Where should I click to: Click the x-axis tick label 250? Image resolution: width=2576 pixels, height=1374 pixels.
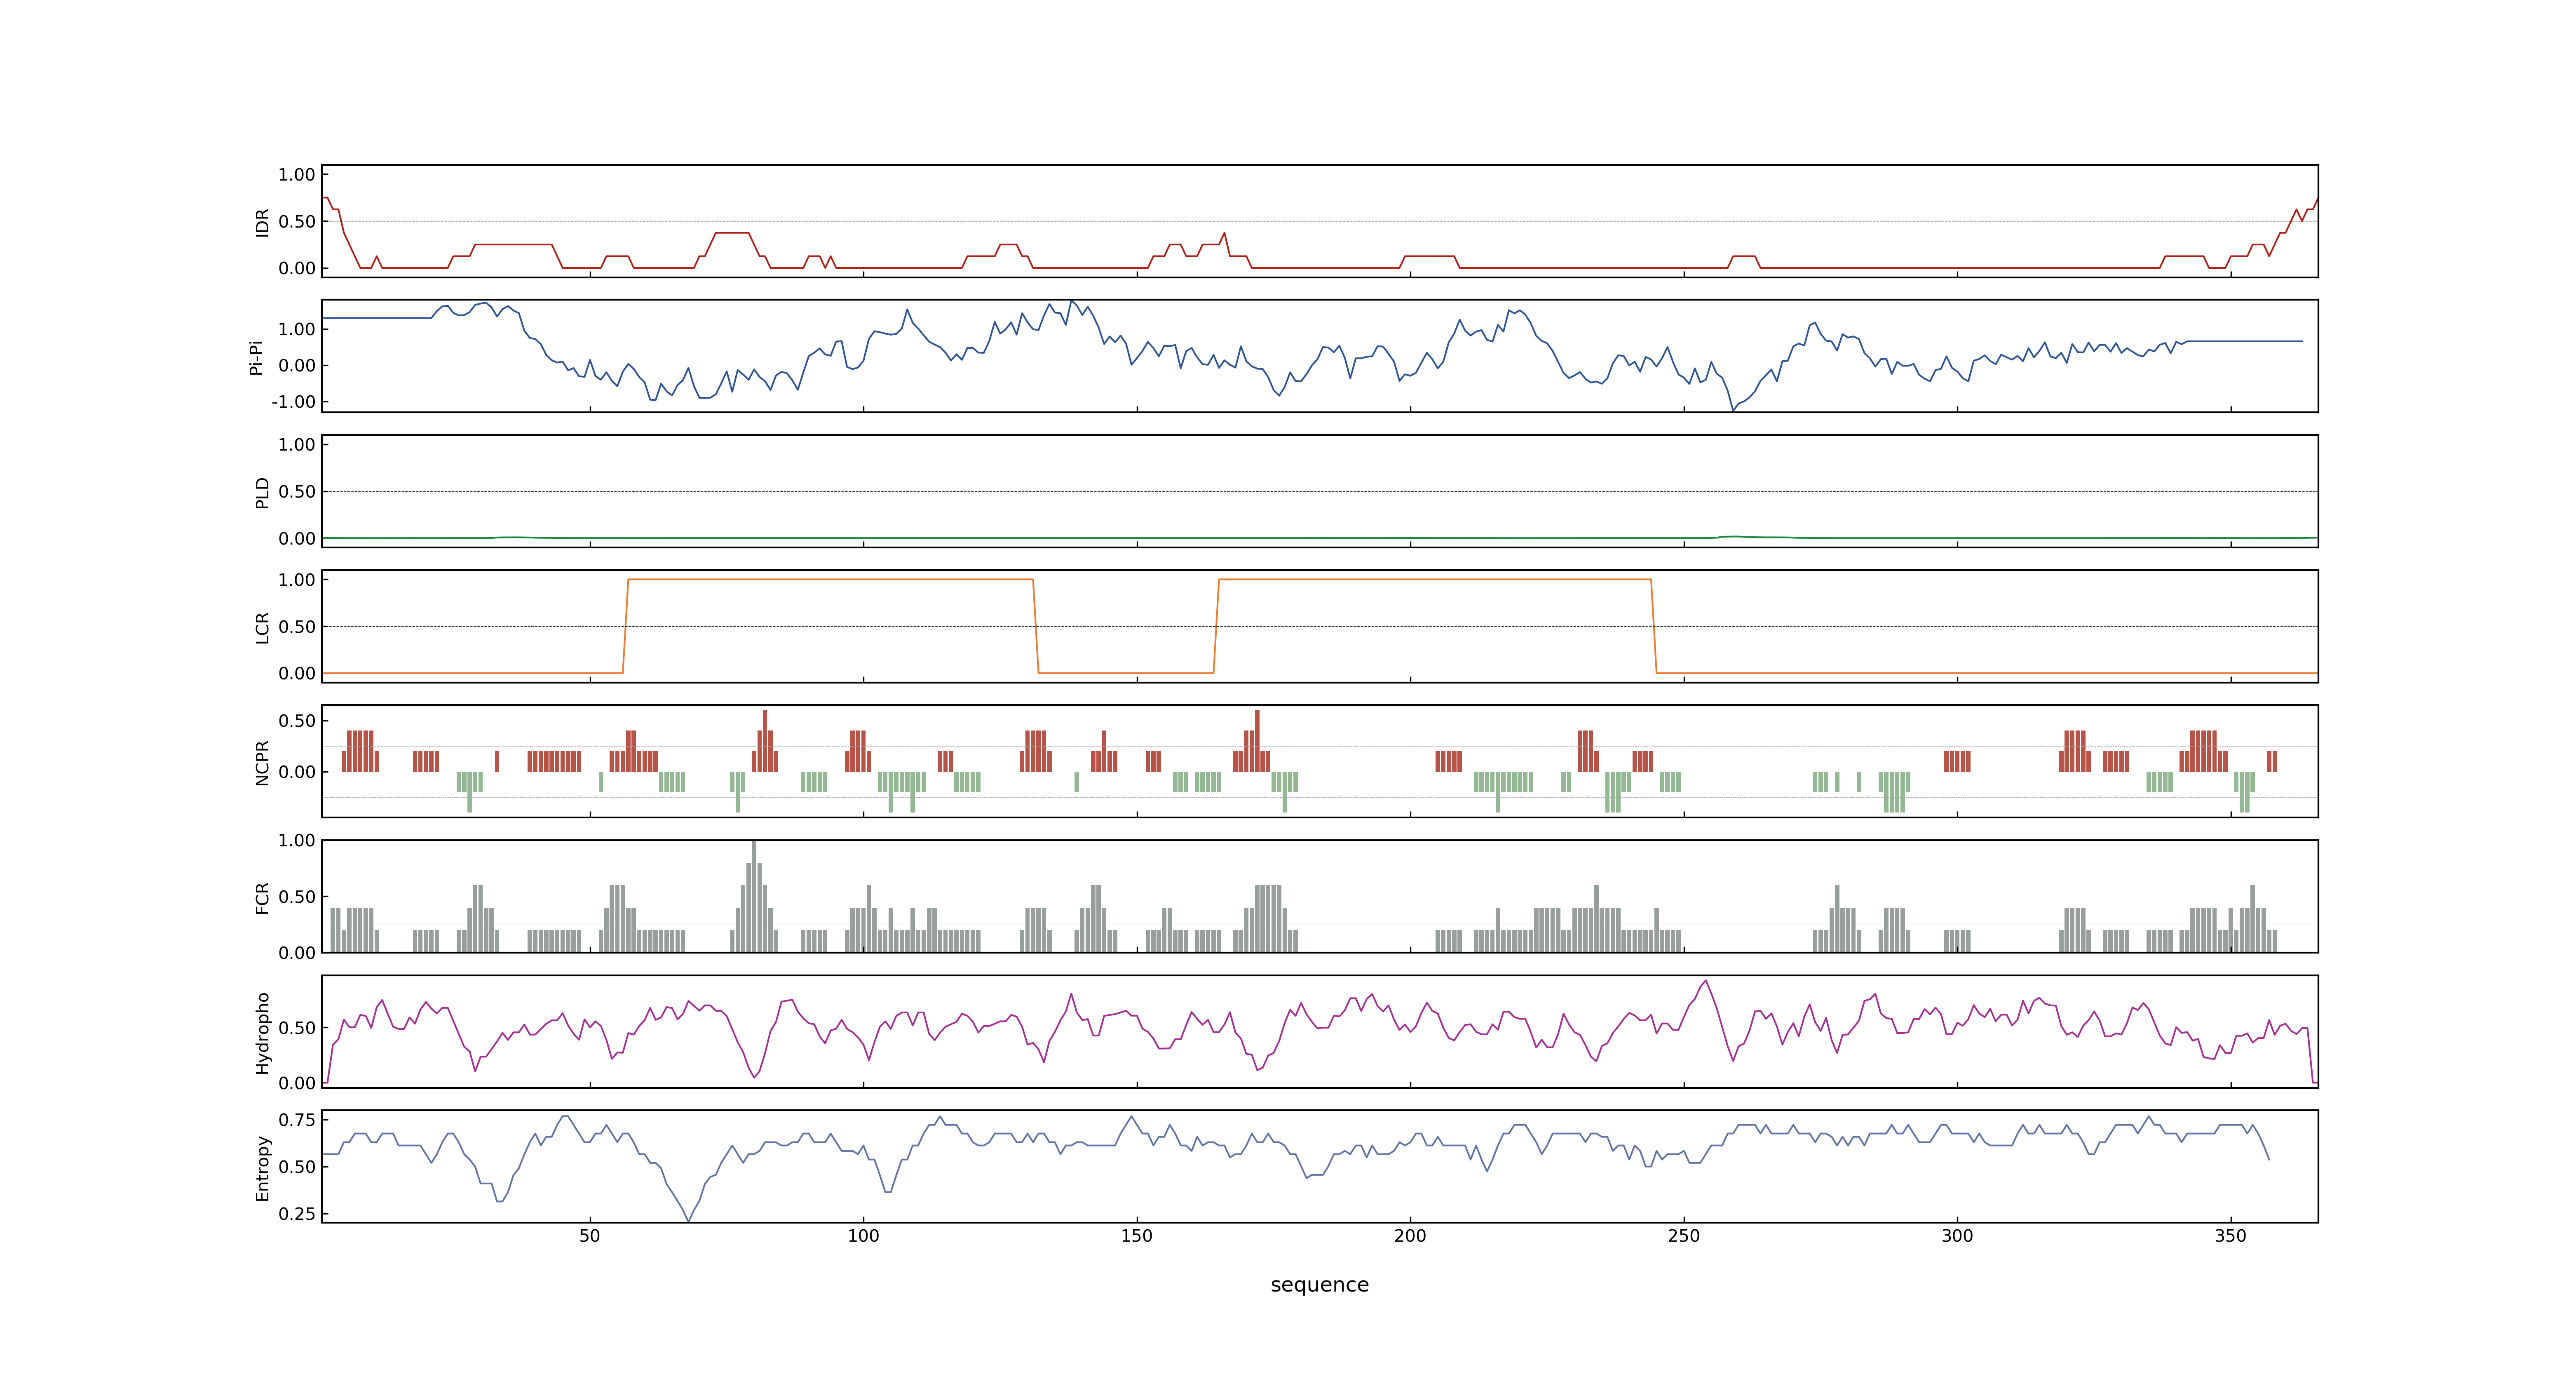point(1684,1236)
